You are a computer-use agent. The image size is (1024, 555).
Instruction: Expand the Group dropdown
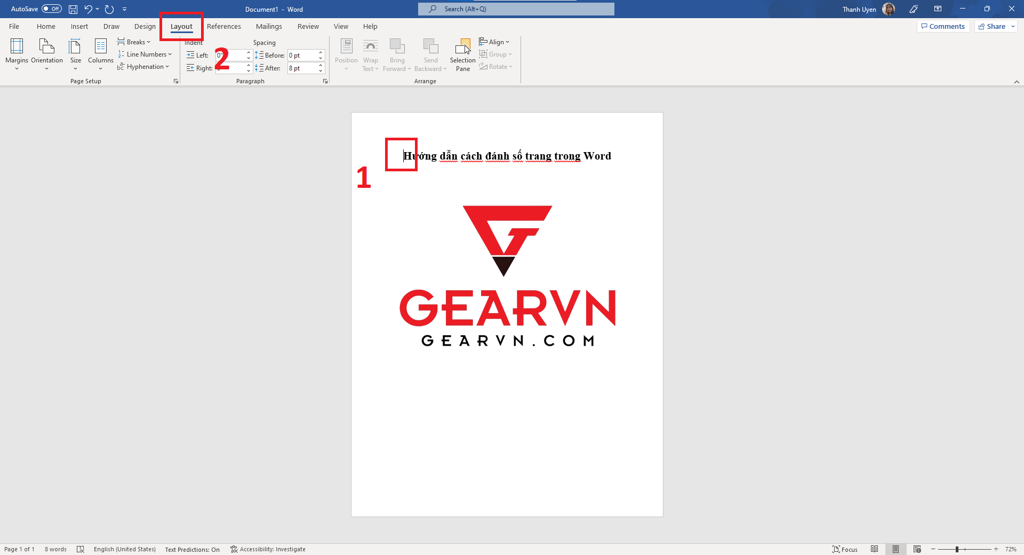[496, 54]
